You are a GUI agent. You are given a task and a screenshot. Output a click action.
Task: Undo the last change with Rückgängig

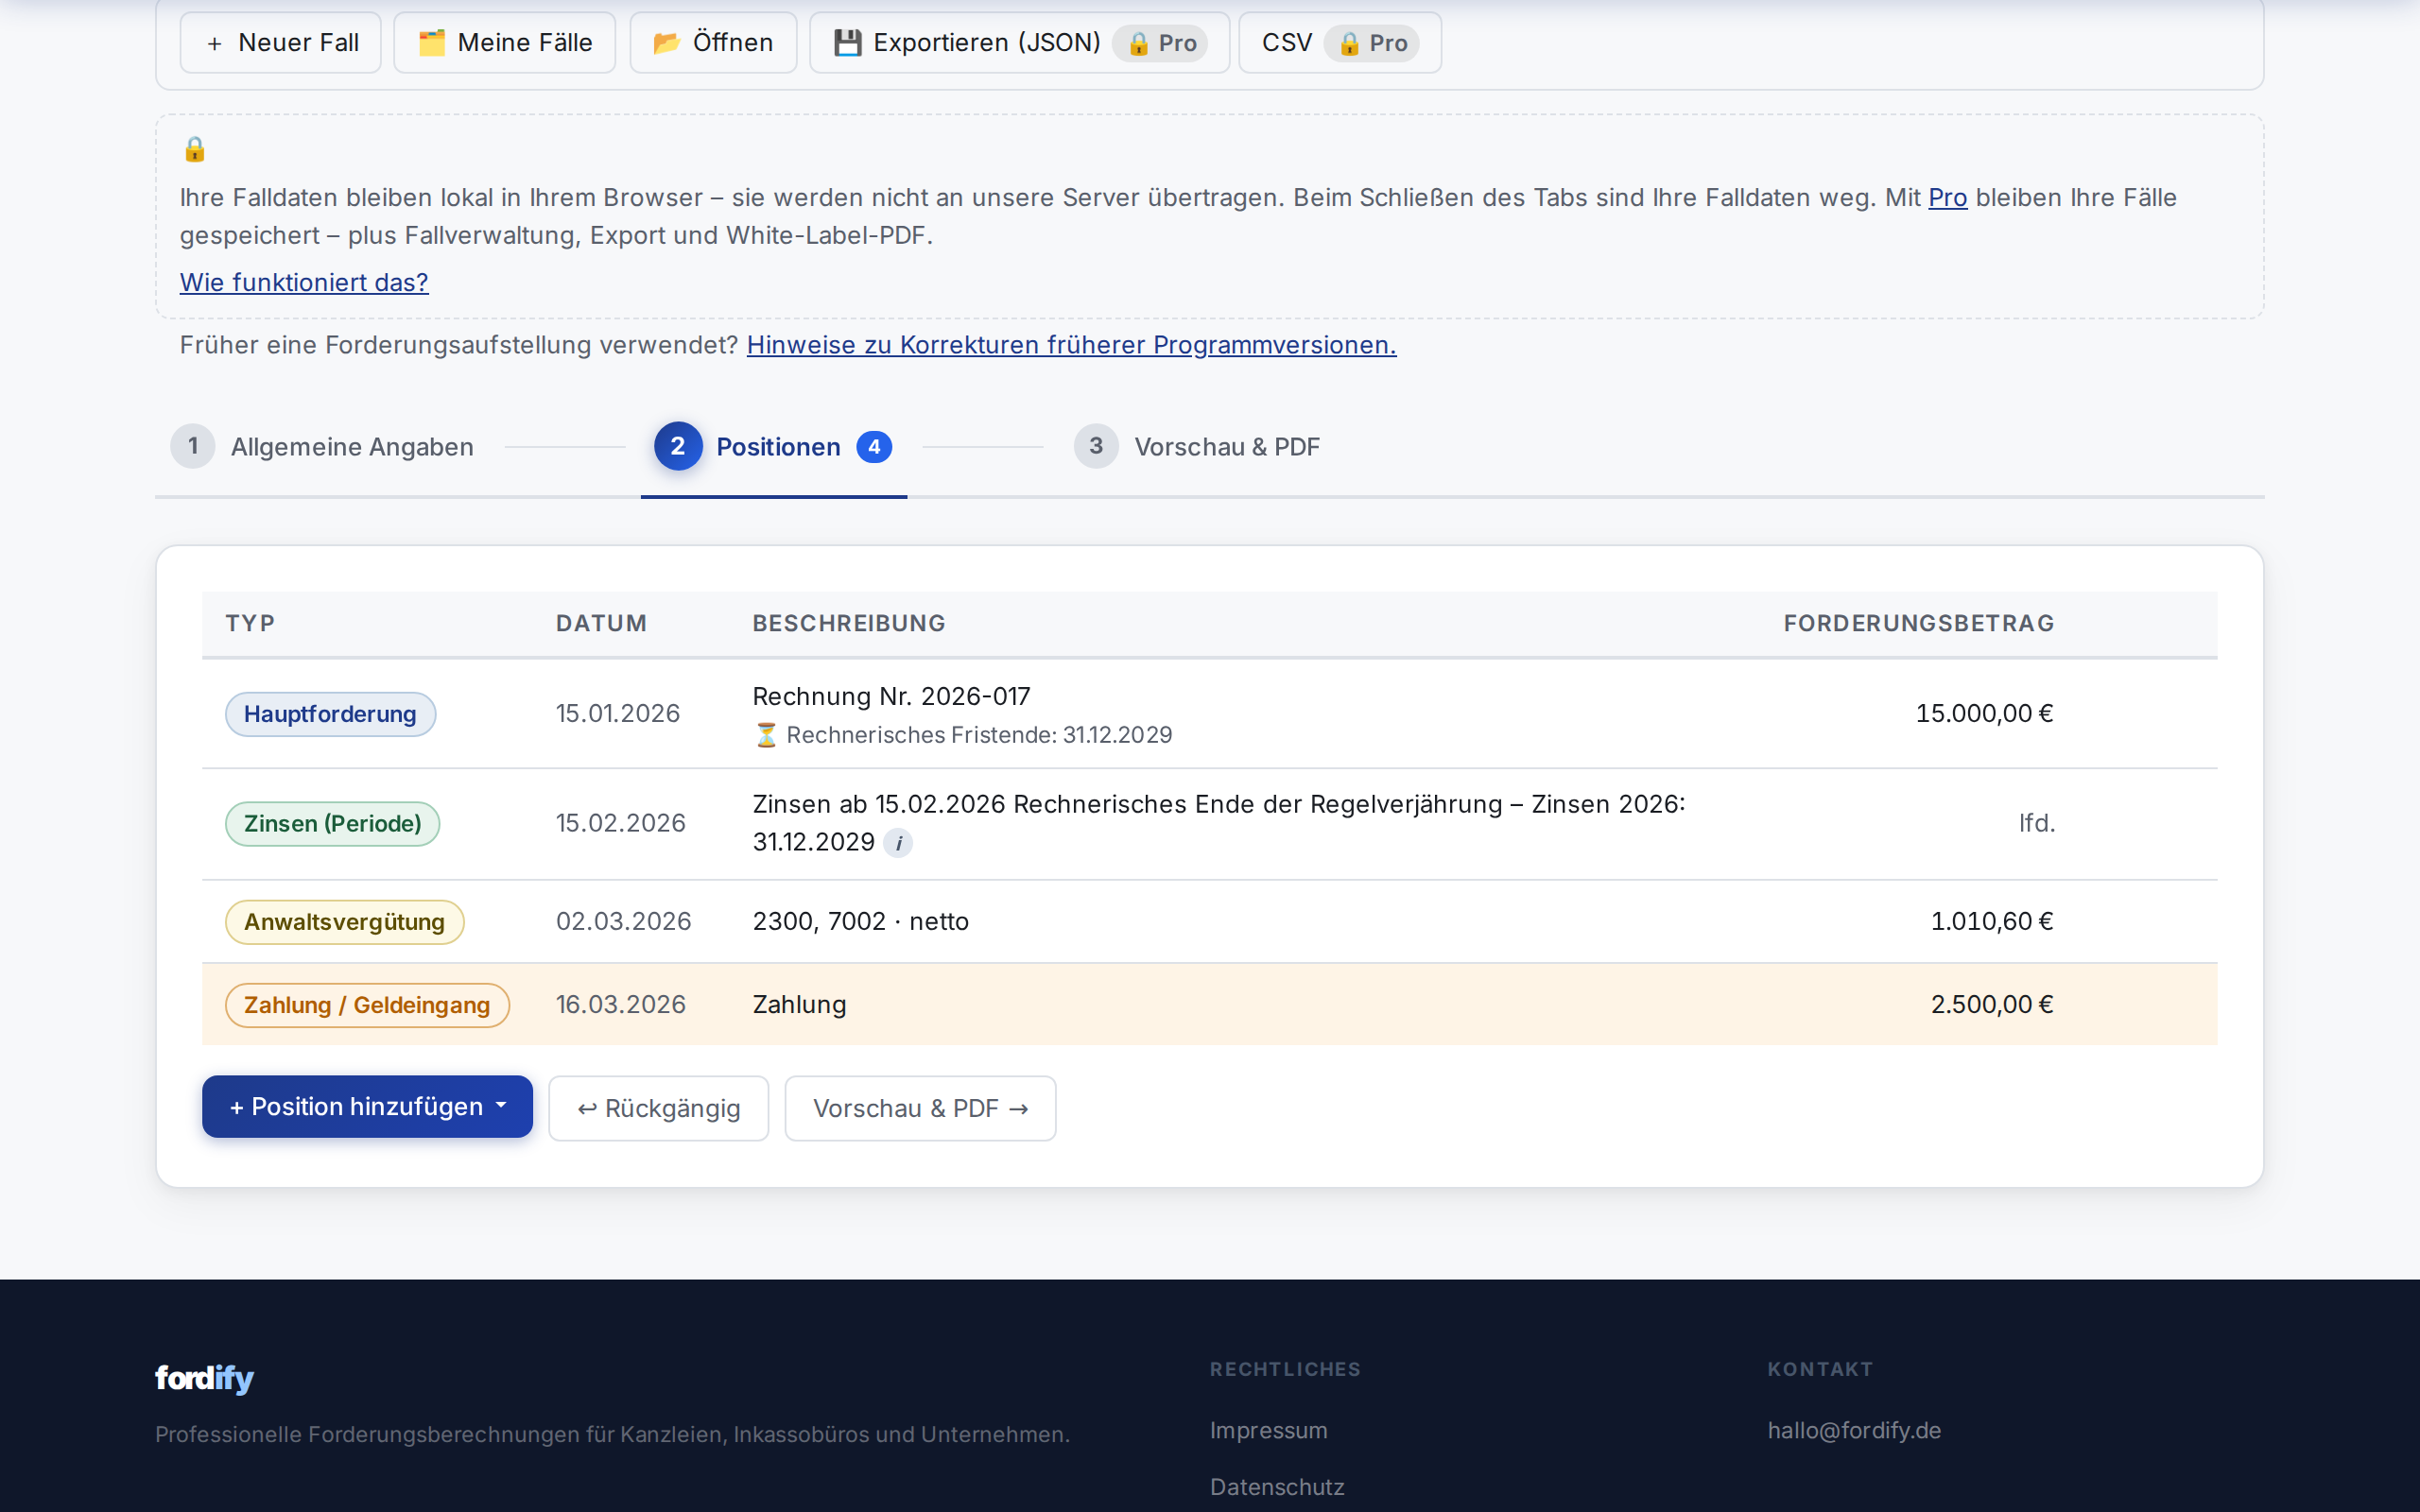659,1108
